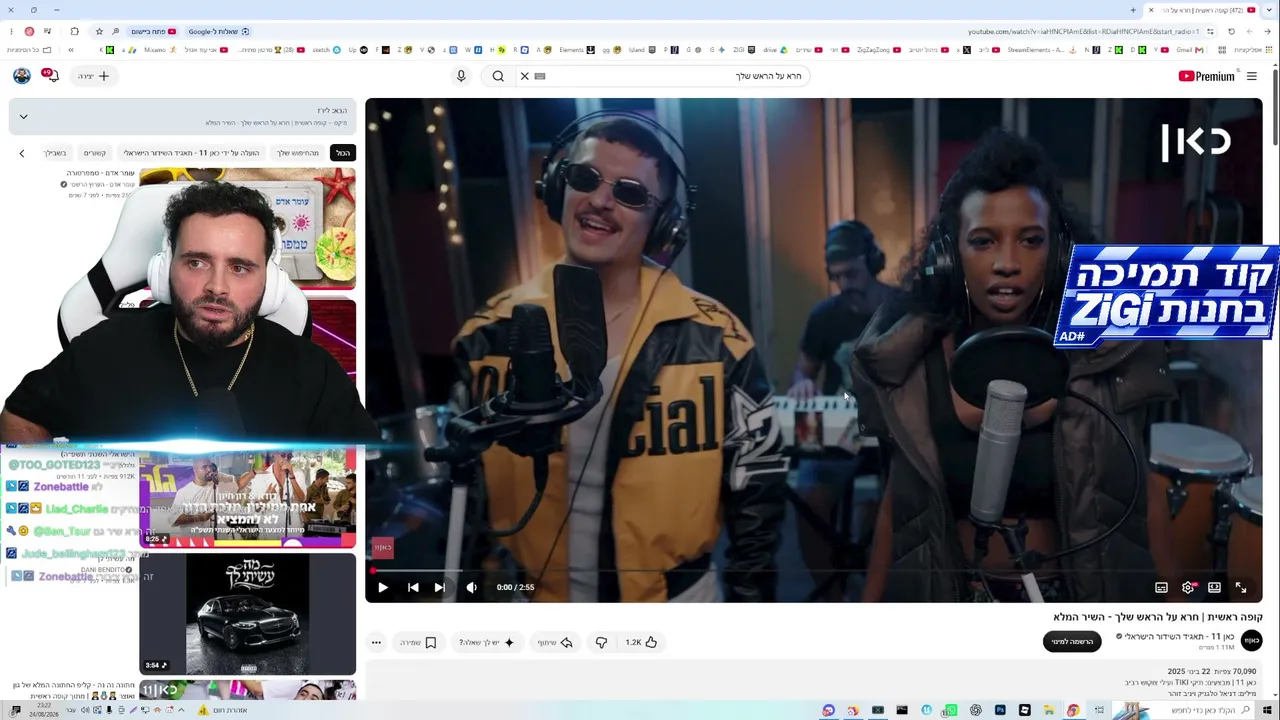Save the video with the שמירה button
The width and height of the screenshot is (1280, 720).
coord(419,642)
